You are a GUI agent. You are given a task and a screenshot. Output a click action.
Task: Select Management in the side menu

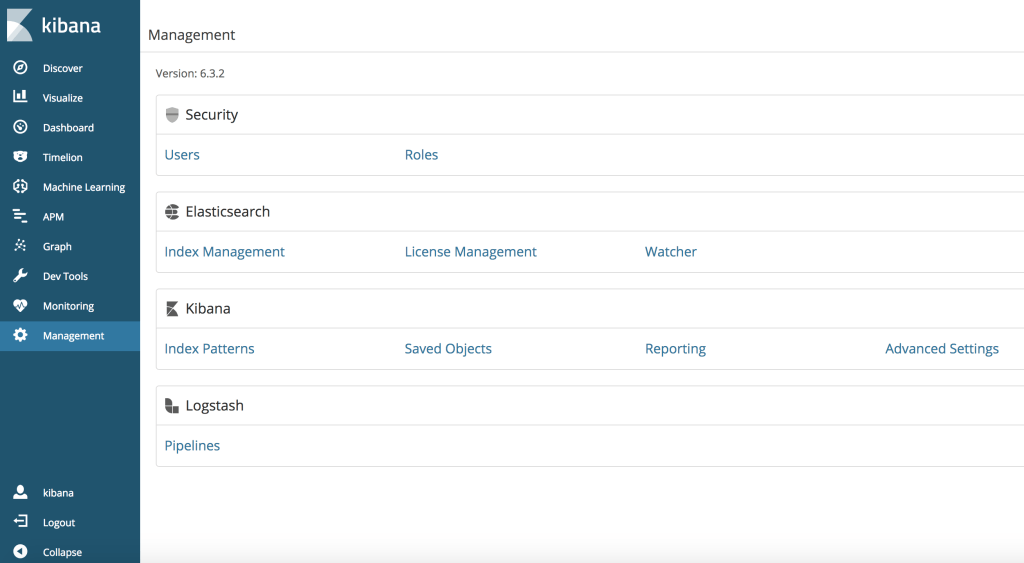click(x=72, y=336)
